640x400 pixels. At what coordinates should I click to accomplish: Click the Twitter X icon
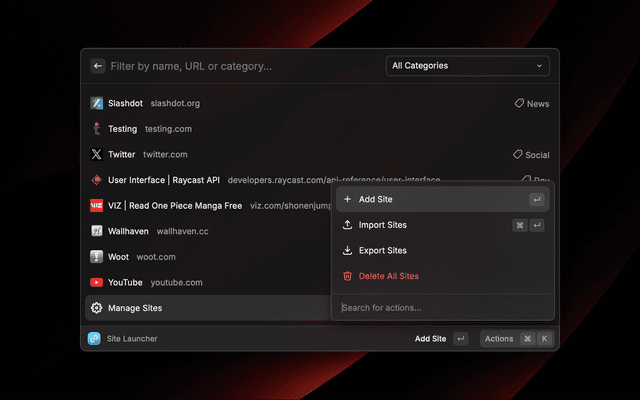(x=97, y=155)
